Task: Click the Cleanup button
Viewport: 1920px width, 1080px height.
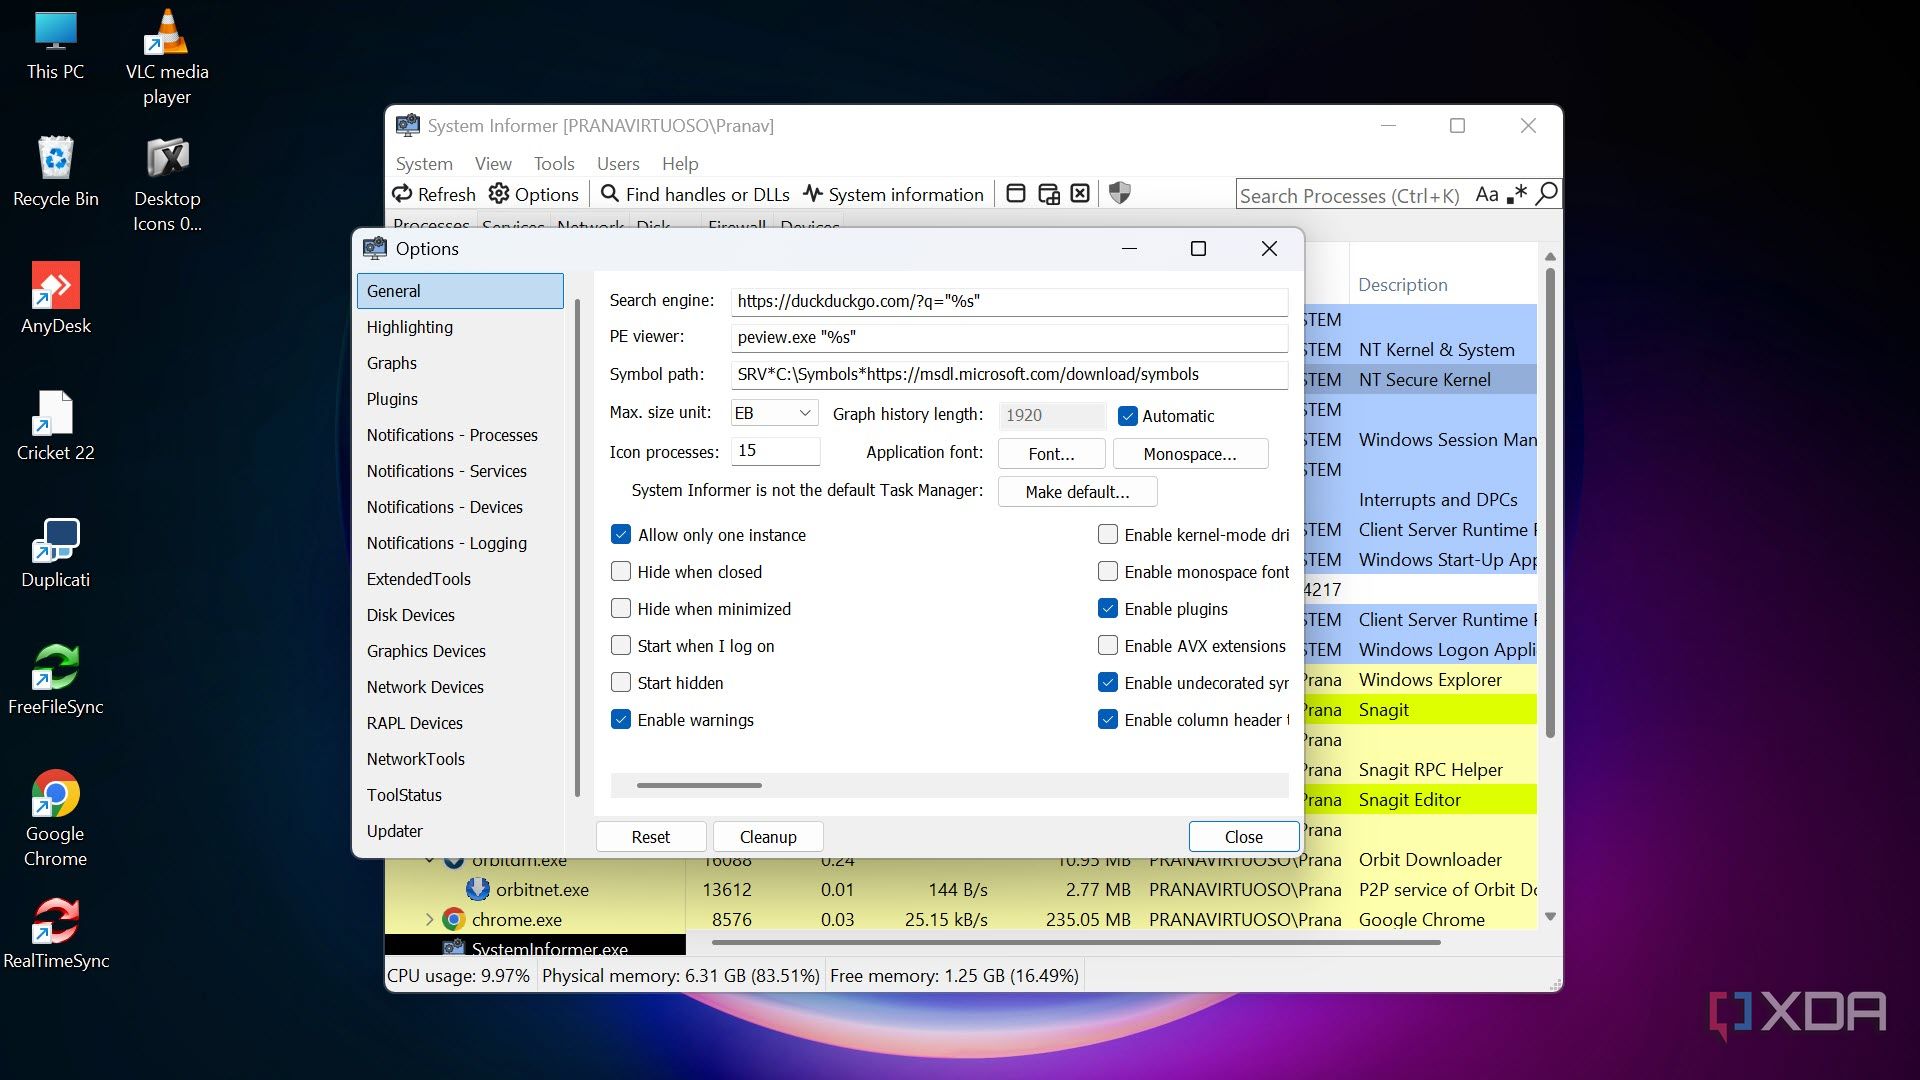Action: pyautogui.click(x=768, y=837)
